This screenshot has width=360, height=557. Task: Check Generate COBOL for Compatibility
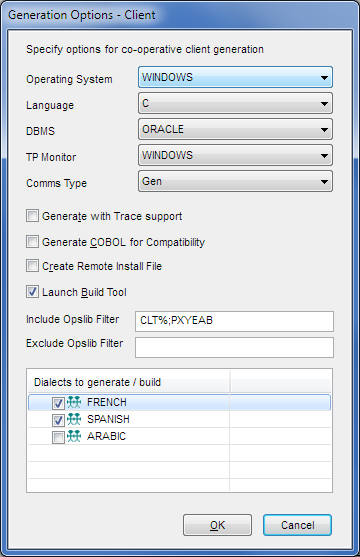tap(32, 242)
